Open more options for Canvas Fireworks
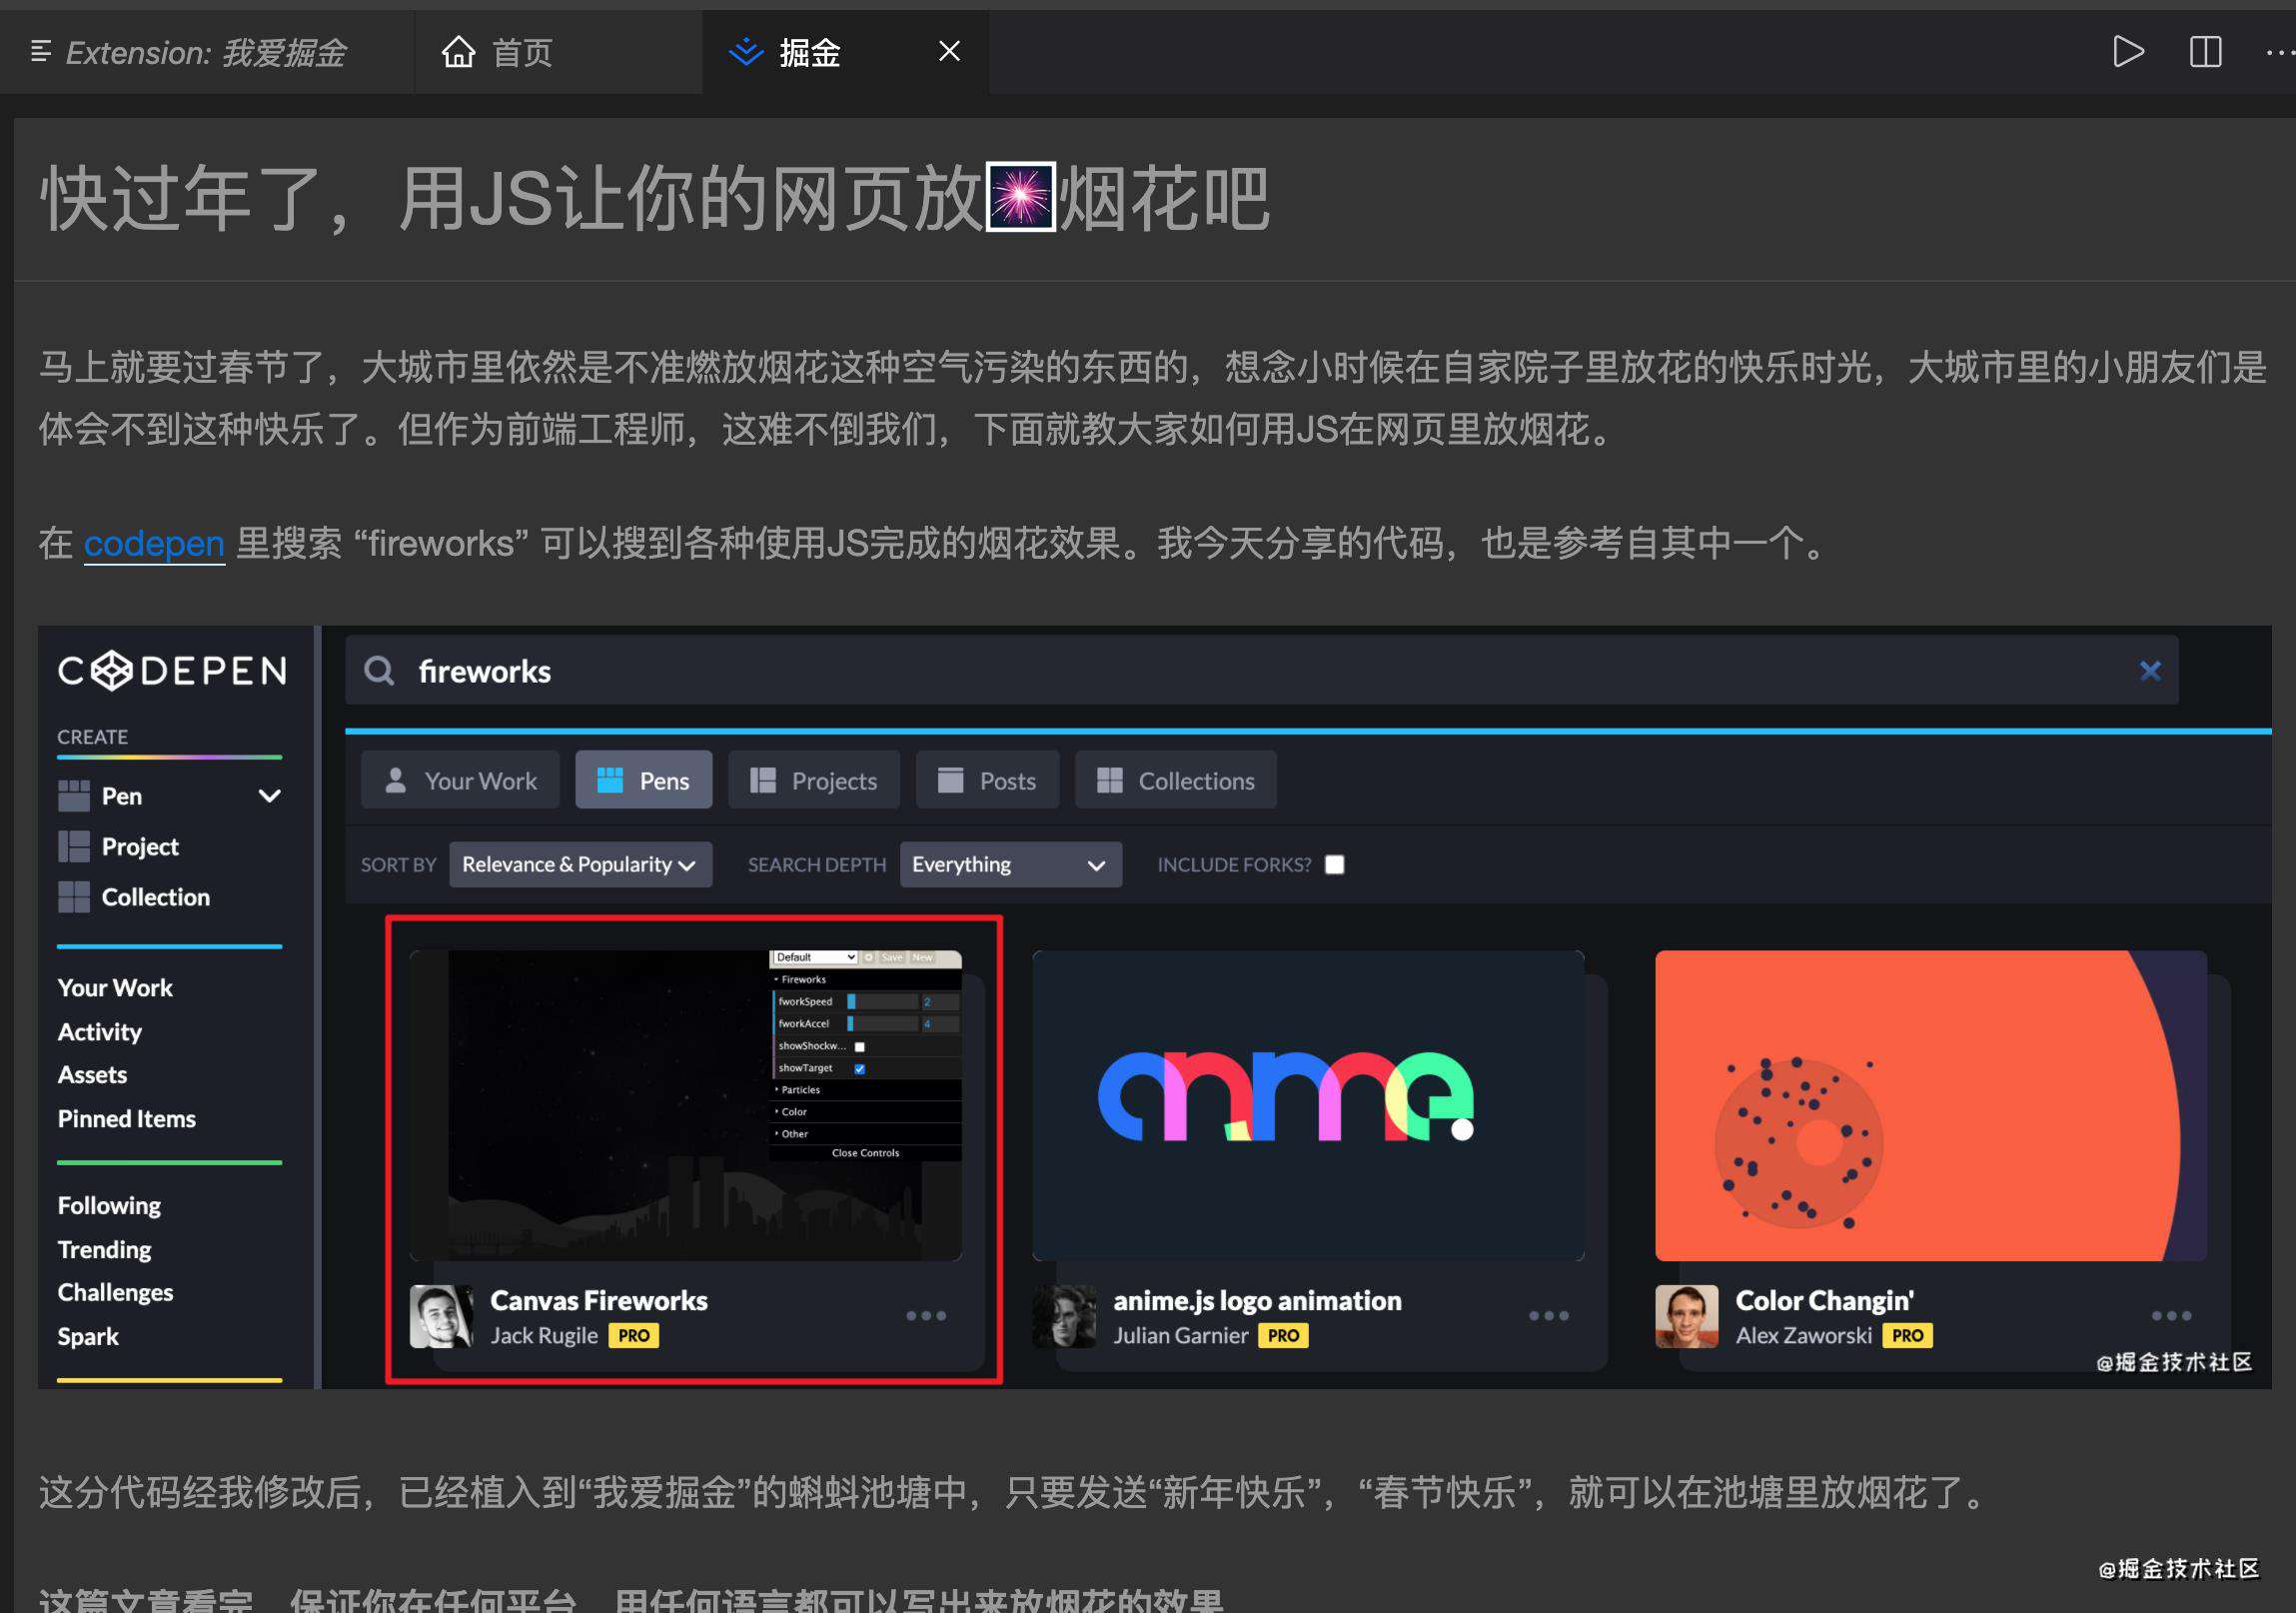The width and height of the screenshot is (2296, 1613). [x=926, y=1315]
